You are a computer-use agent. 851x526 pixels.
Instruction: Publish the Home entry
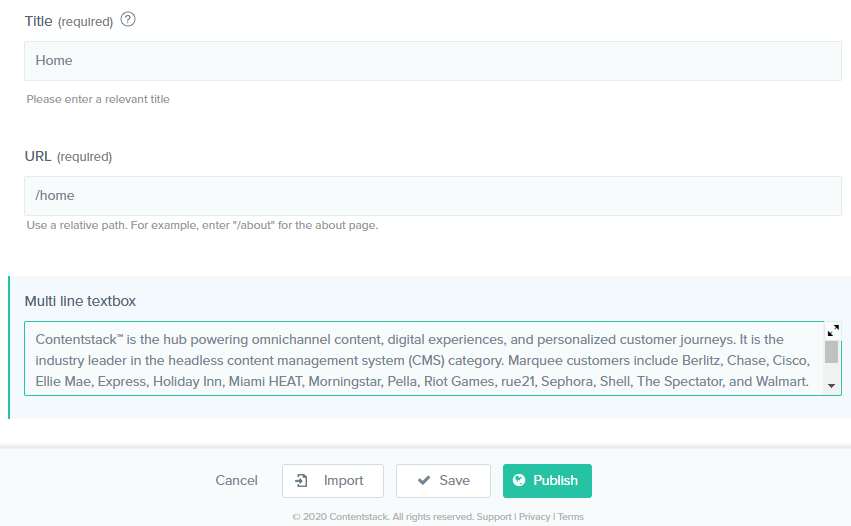click(x=547, y=481)
